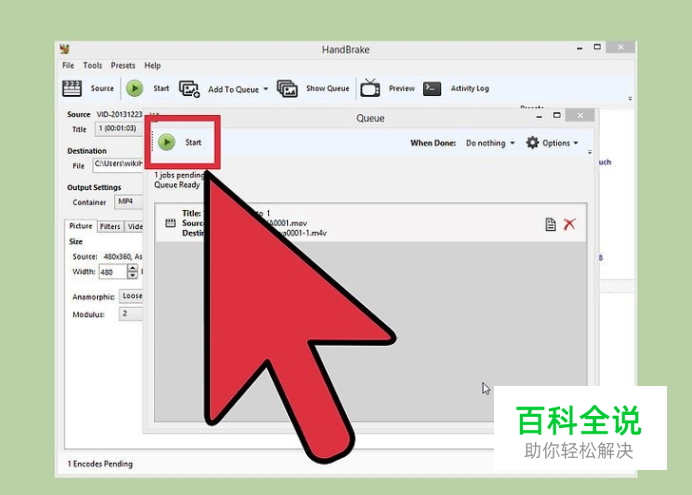This screenshot has width=692, height=495.
Task: Open the Activity Log terminal icon
Action: 432,89
